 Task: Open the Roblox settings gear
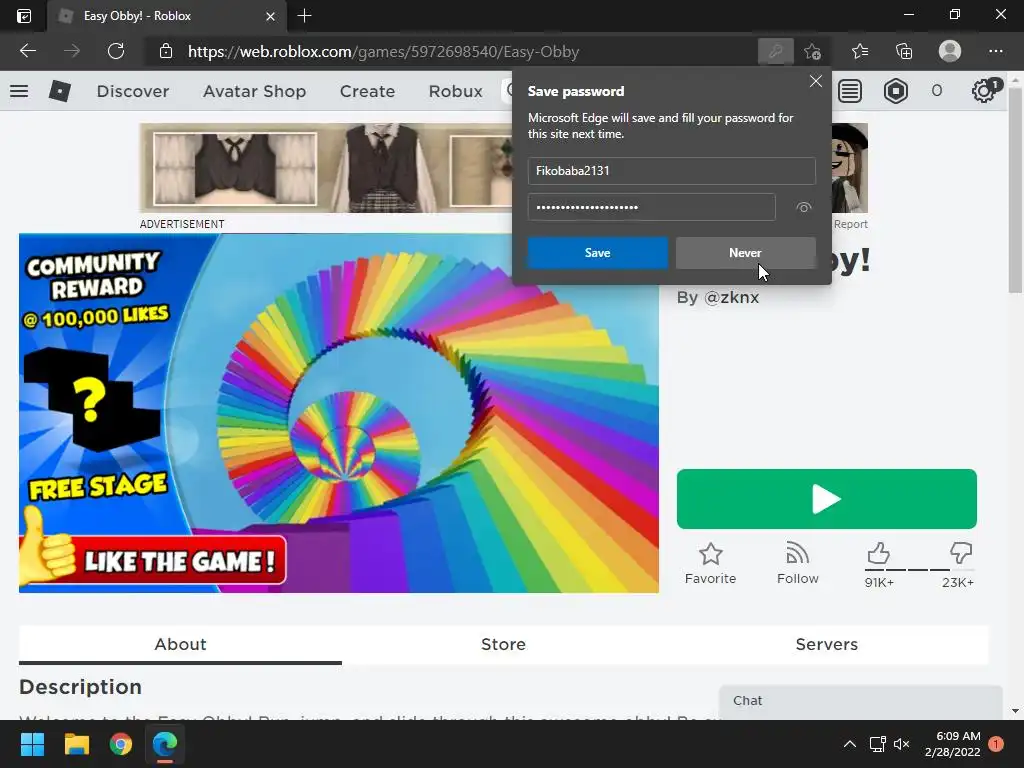(984, 91)
